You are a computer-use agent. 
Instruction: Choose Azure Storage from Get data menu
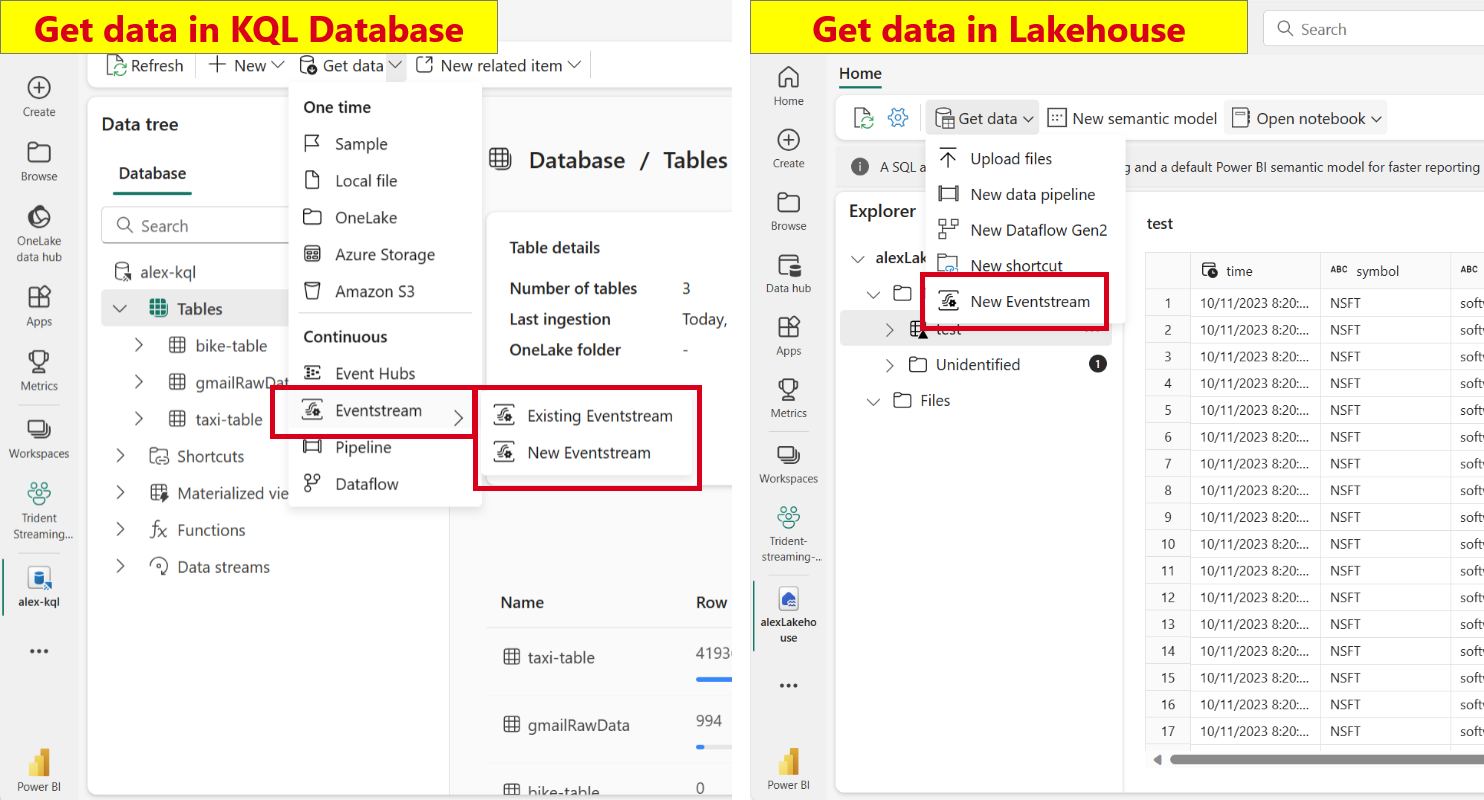click(x=385, y=255)
